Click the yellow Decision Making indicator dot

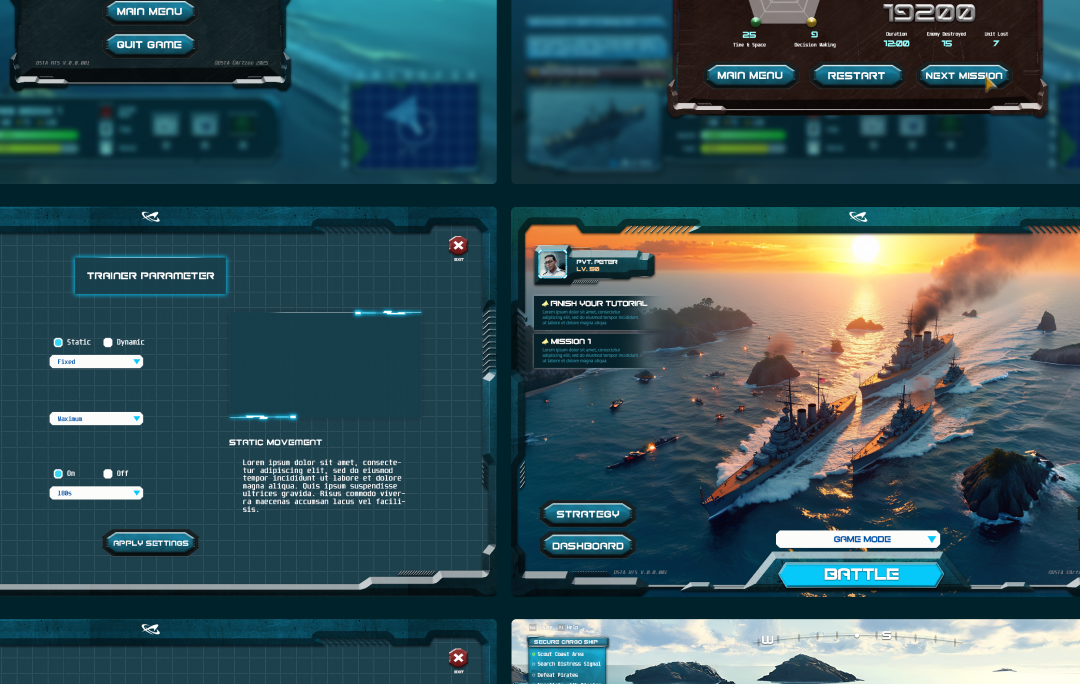tap(812, 21)
